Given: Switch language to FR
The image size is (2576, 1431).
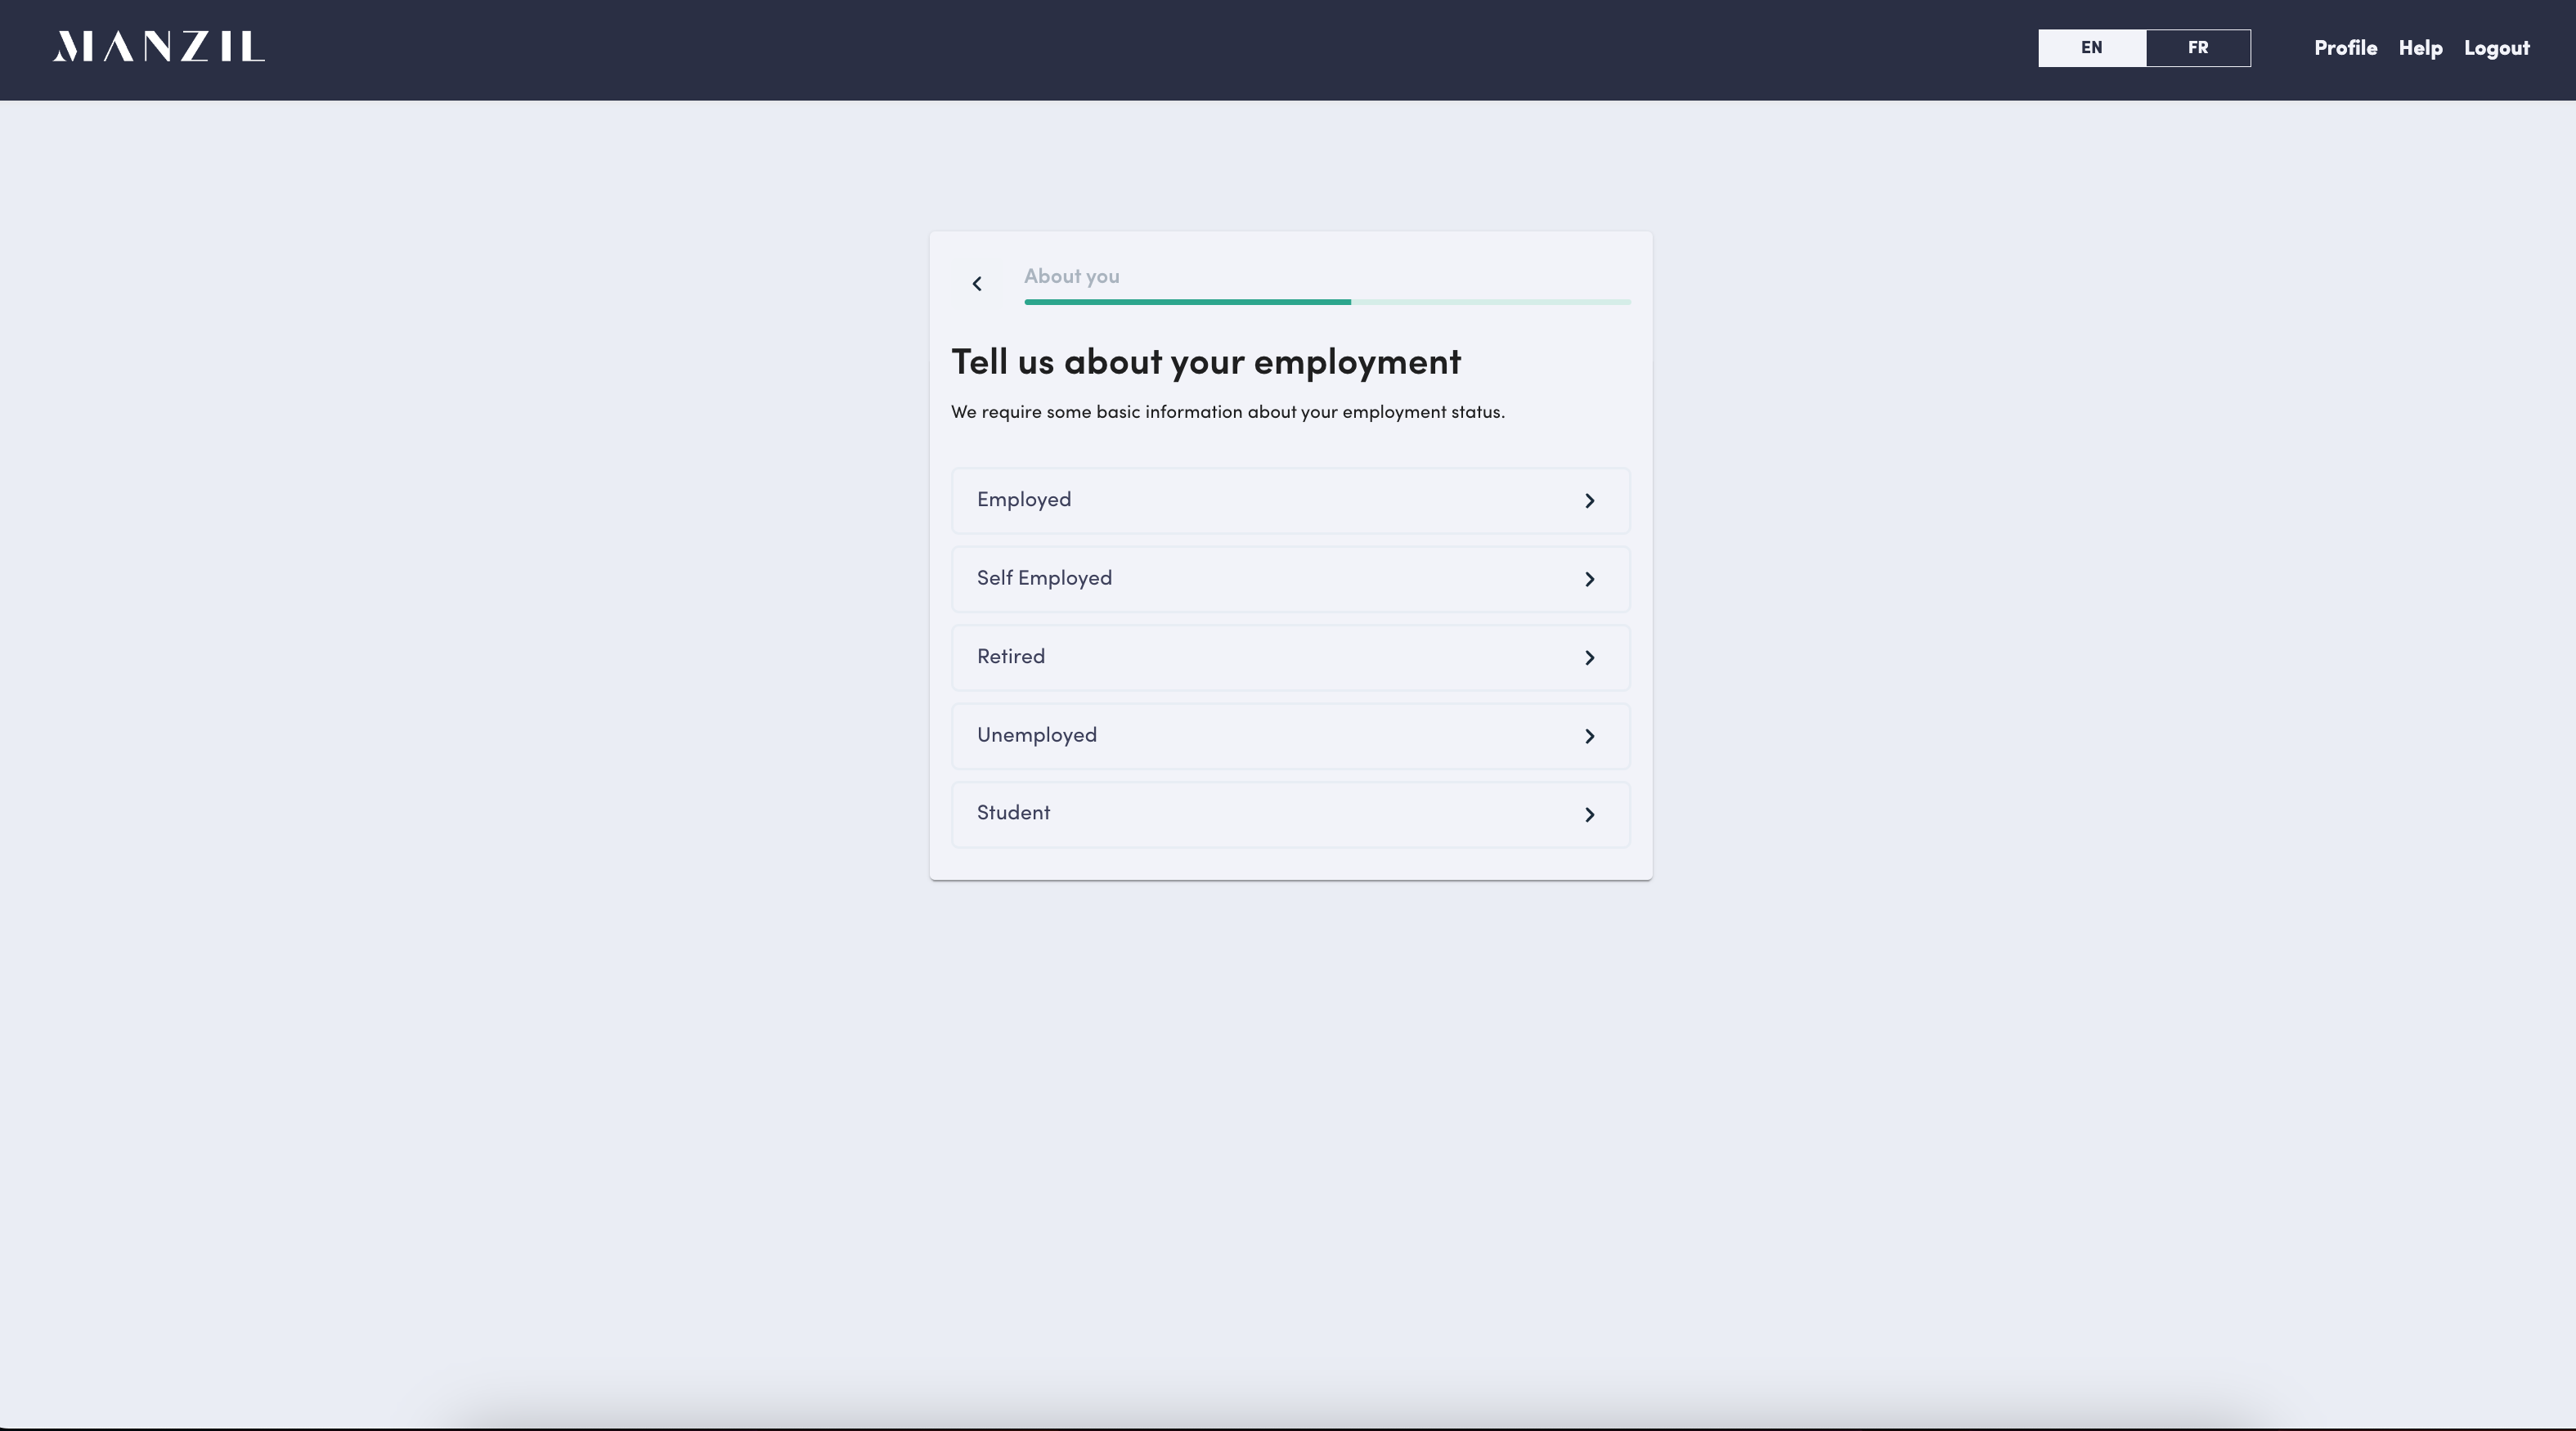Looking at the screenshot, I should tap(2197, 48).
